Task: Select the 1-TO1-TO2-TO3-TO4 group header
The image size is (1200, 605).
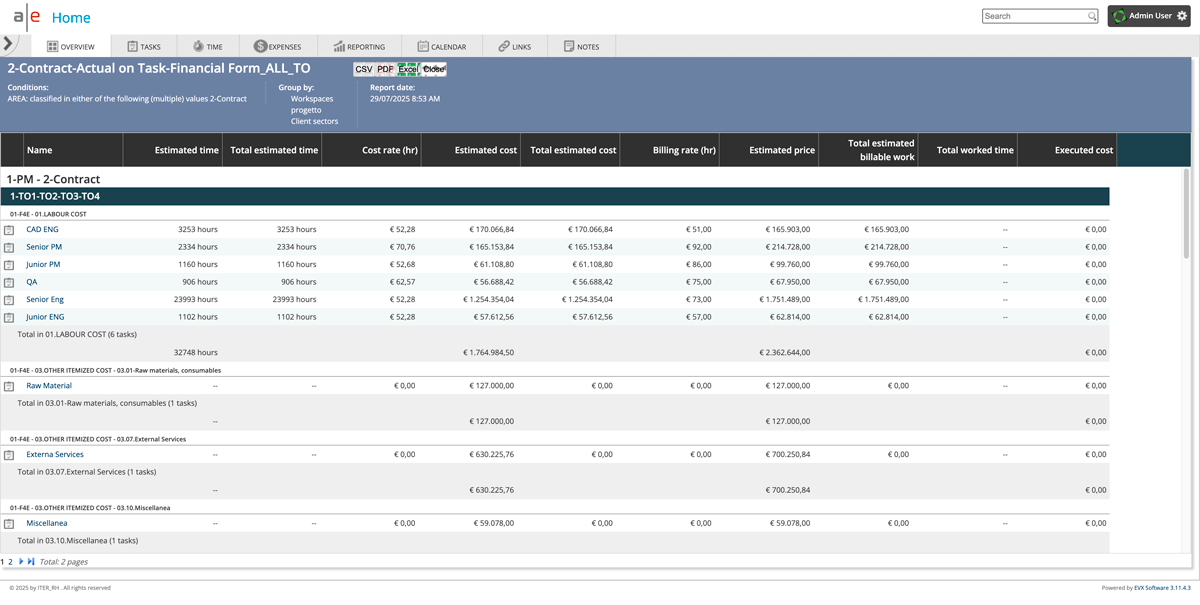Action: [555, 196]
